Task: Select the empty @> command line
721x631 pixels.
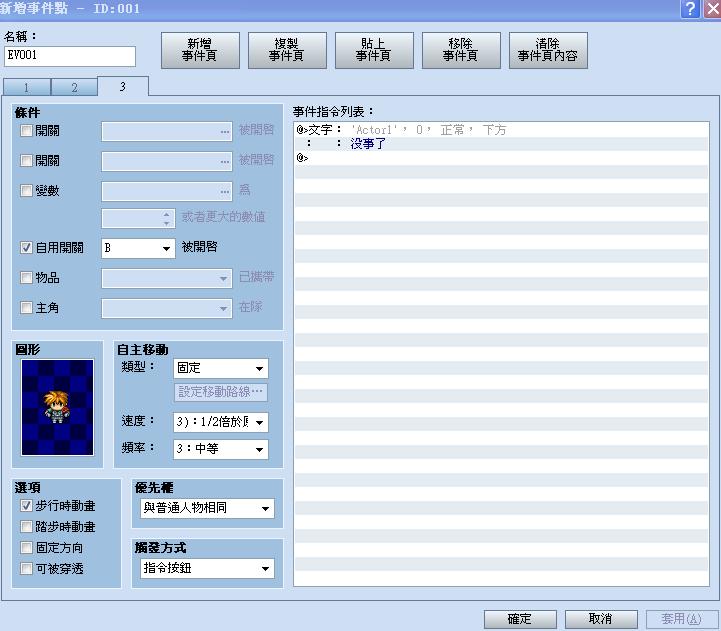Action: click(501, 158)
